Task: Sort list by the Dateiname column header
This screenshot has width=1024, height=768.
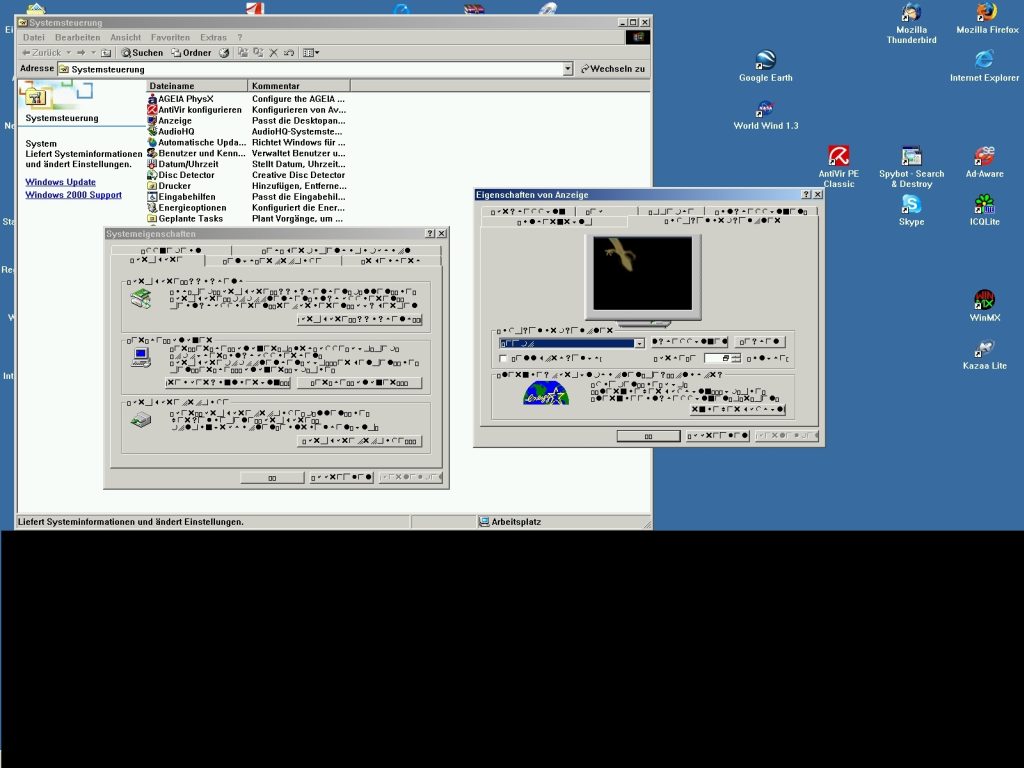Action: pyautogui.click(x=197, y=86)
